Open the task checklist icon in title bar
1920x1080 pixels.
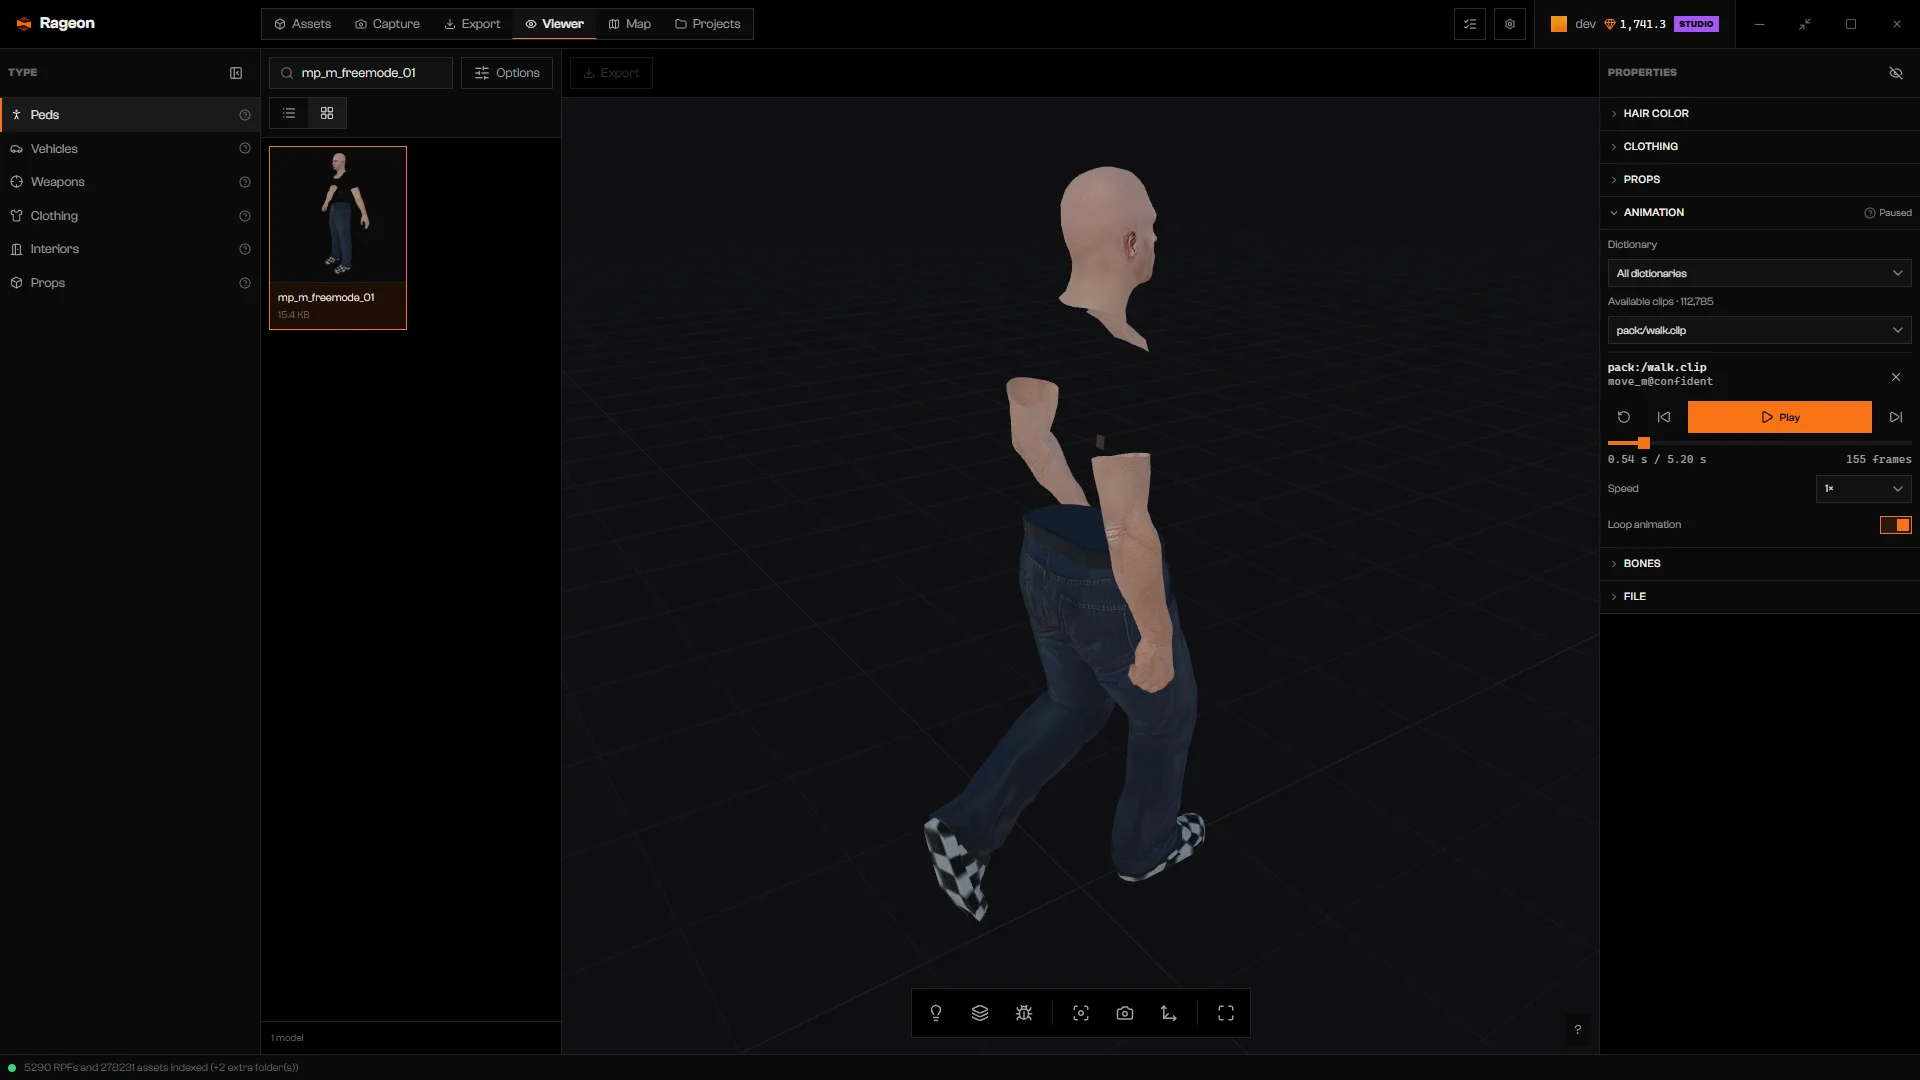(x=1470, y=24)
